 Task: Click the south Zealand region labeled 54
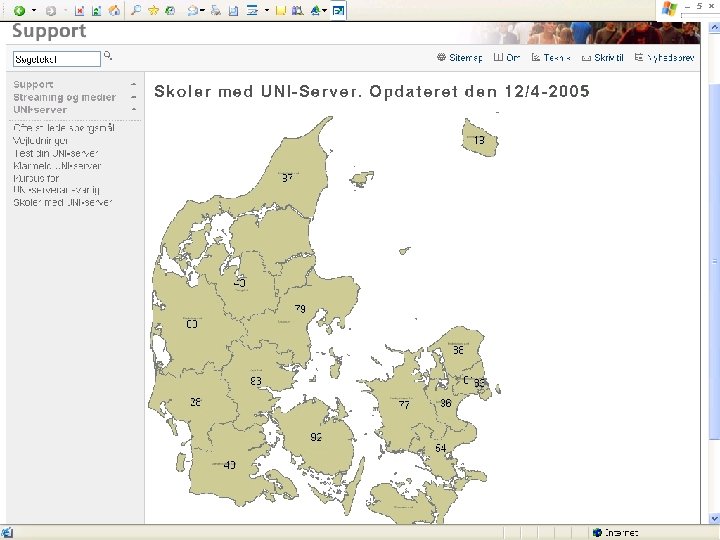tap(440, 448)
